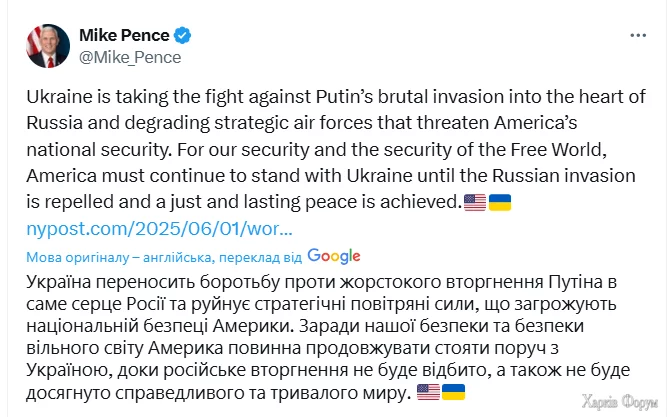This screenshot has width=668, height=417.
Task: Open the three-dot more options menu
Action: click(637, 35)
